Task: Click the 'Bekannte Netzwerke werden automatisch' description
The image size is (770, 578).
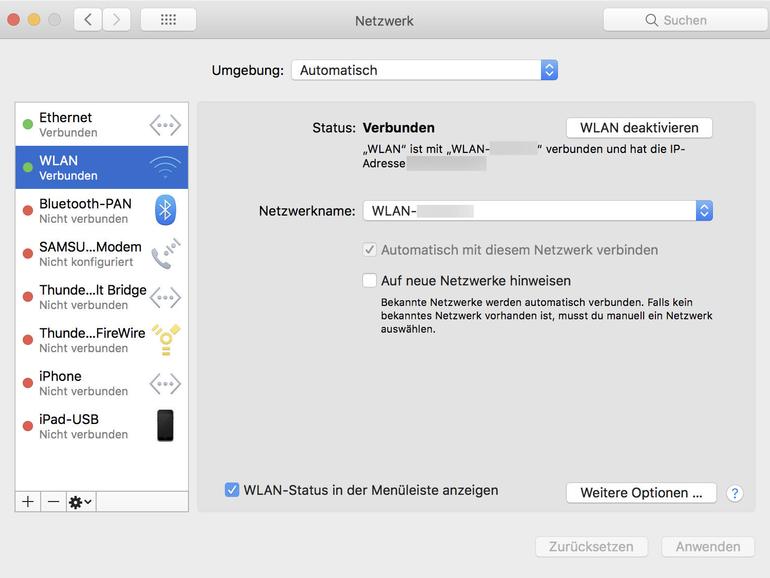Action: point(546,315)
